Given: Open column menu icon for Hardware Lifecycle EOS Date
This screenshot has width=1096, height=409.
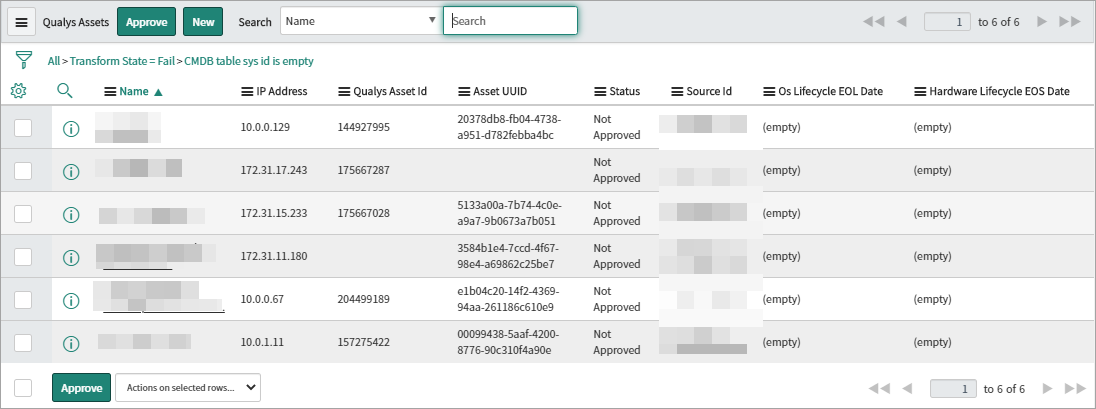Looking at the screenshot, I should point(921,92).
